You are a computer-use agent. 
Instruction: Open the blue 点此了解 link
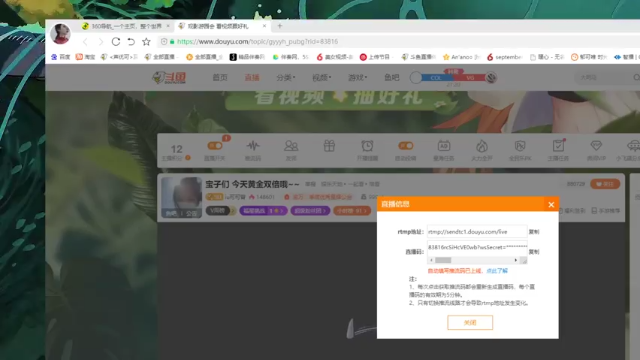[x=497, y=271]
